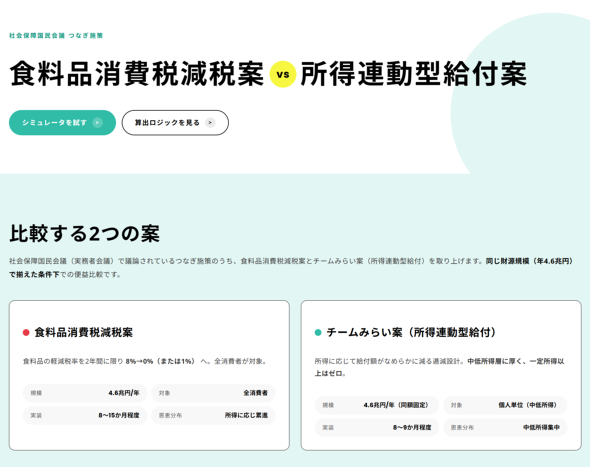The image size is (590, 467).
Task: Click the 4.6兆円/年（同額固定） value
Action: click(396, 405)
